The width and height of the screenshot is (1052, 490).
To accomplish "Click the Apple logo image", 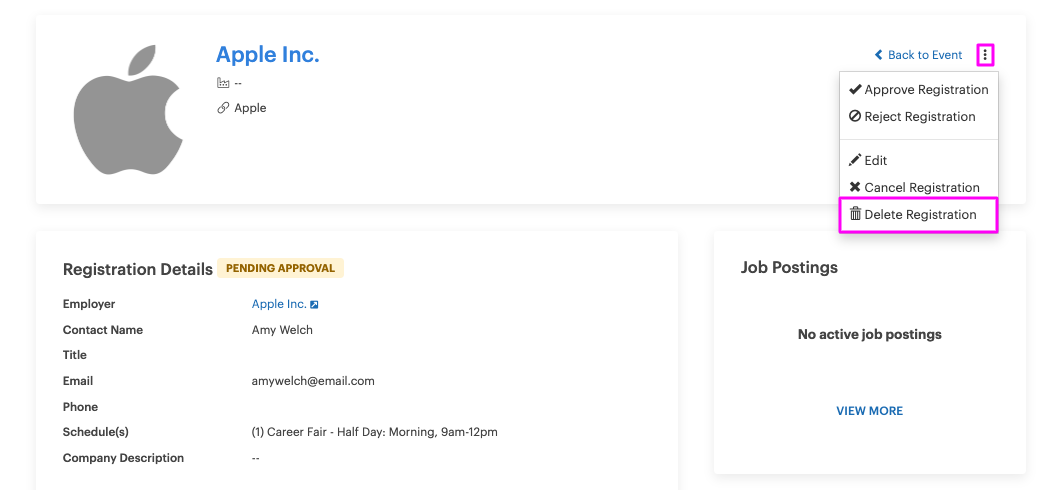I will pyautogui.click(x=127, y=109).
